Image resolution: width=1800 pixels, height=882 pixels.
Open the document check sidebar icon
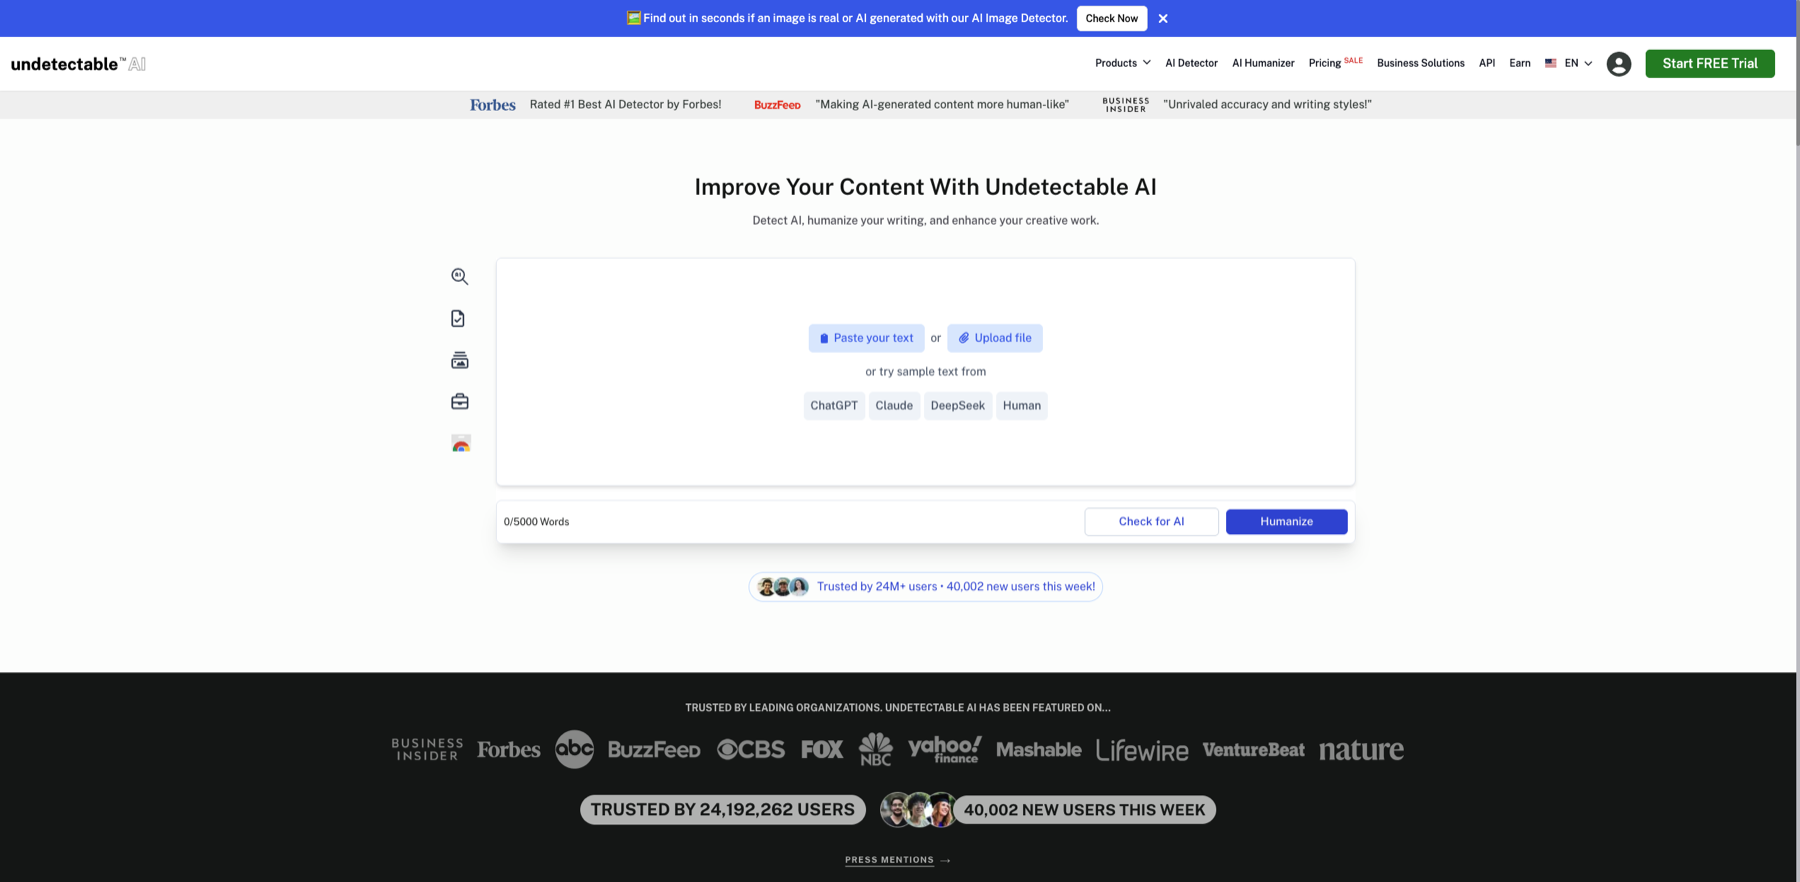tap(458, 318)
